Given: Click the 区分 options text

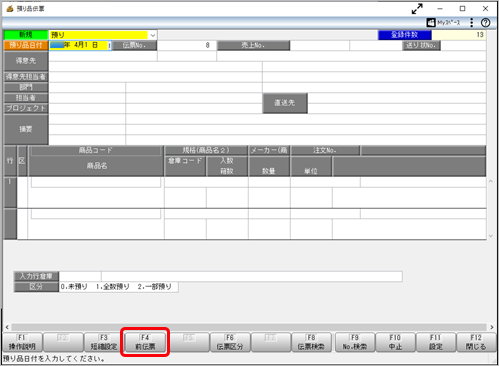Looking at the screenshot, I should 116,287.
